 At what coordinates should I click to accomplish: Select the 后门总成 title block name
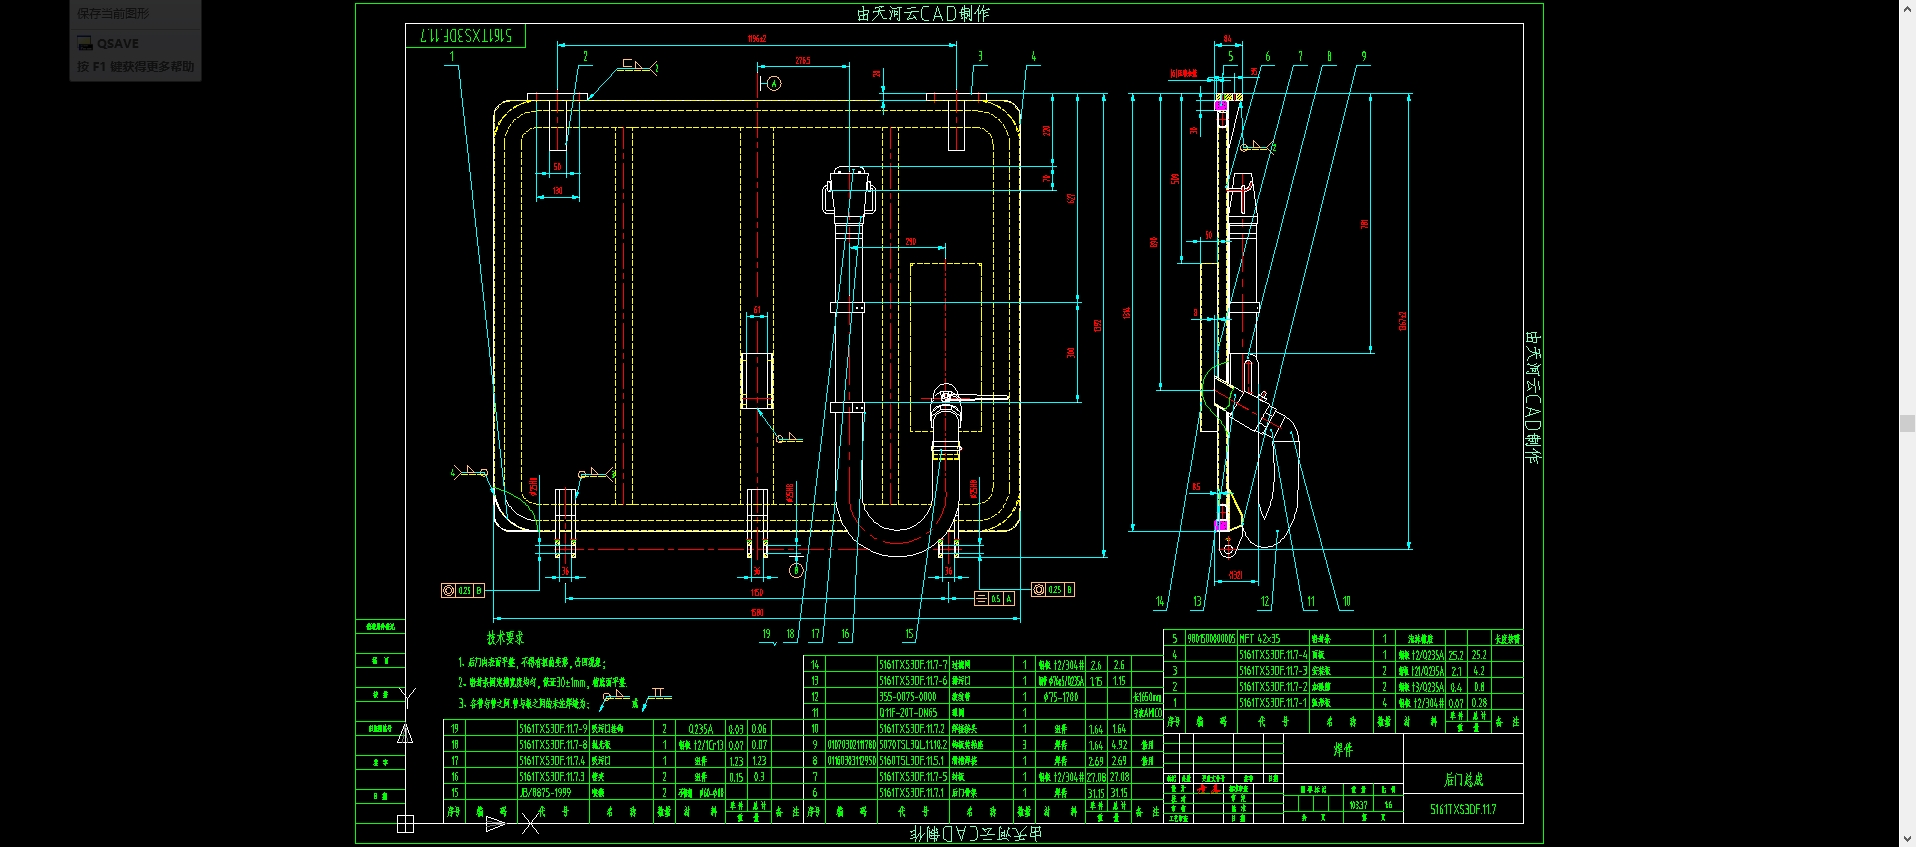click(x=1463, y=779)
